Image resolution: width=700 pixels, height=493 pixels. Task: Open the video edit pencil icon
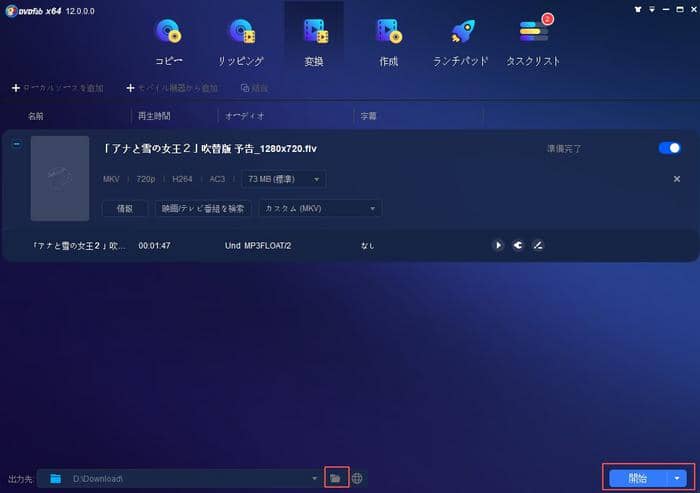(x=538, y=245)
